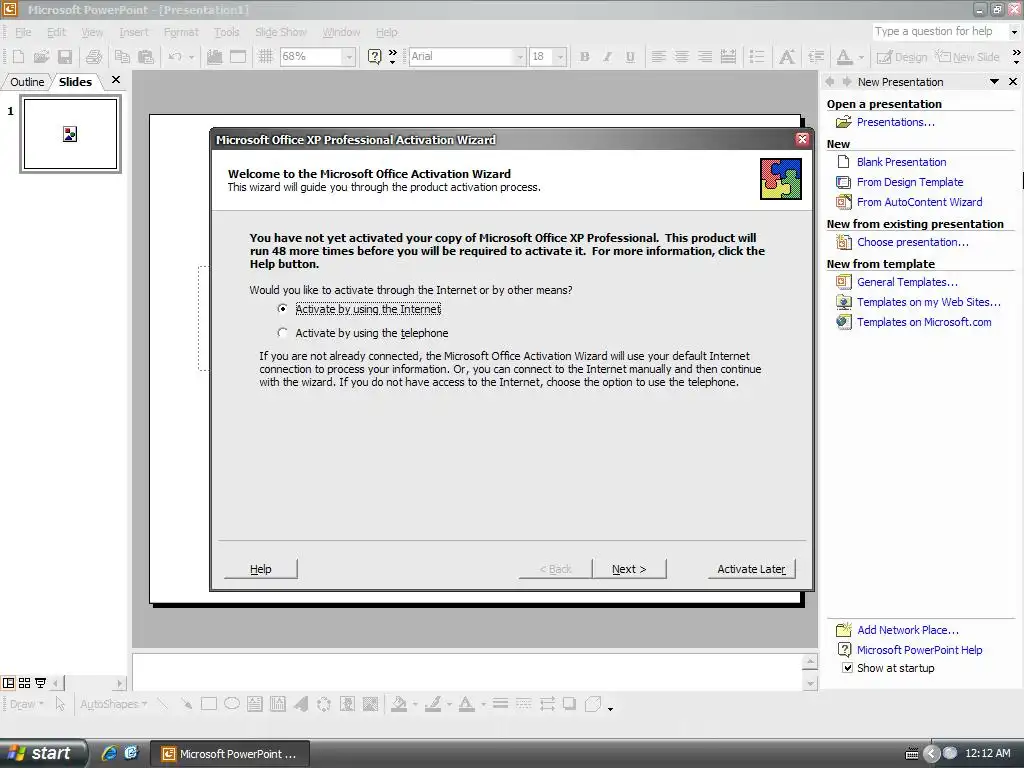The width and height of the screenshot is (1024, 768).
Task: Click the Insert Chart toolbar icon
Action: 214,57
